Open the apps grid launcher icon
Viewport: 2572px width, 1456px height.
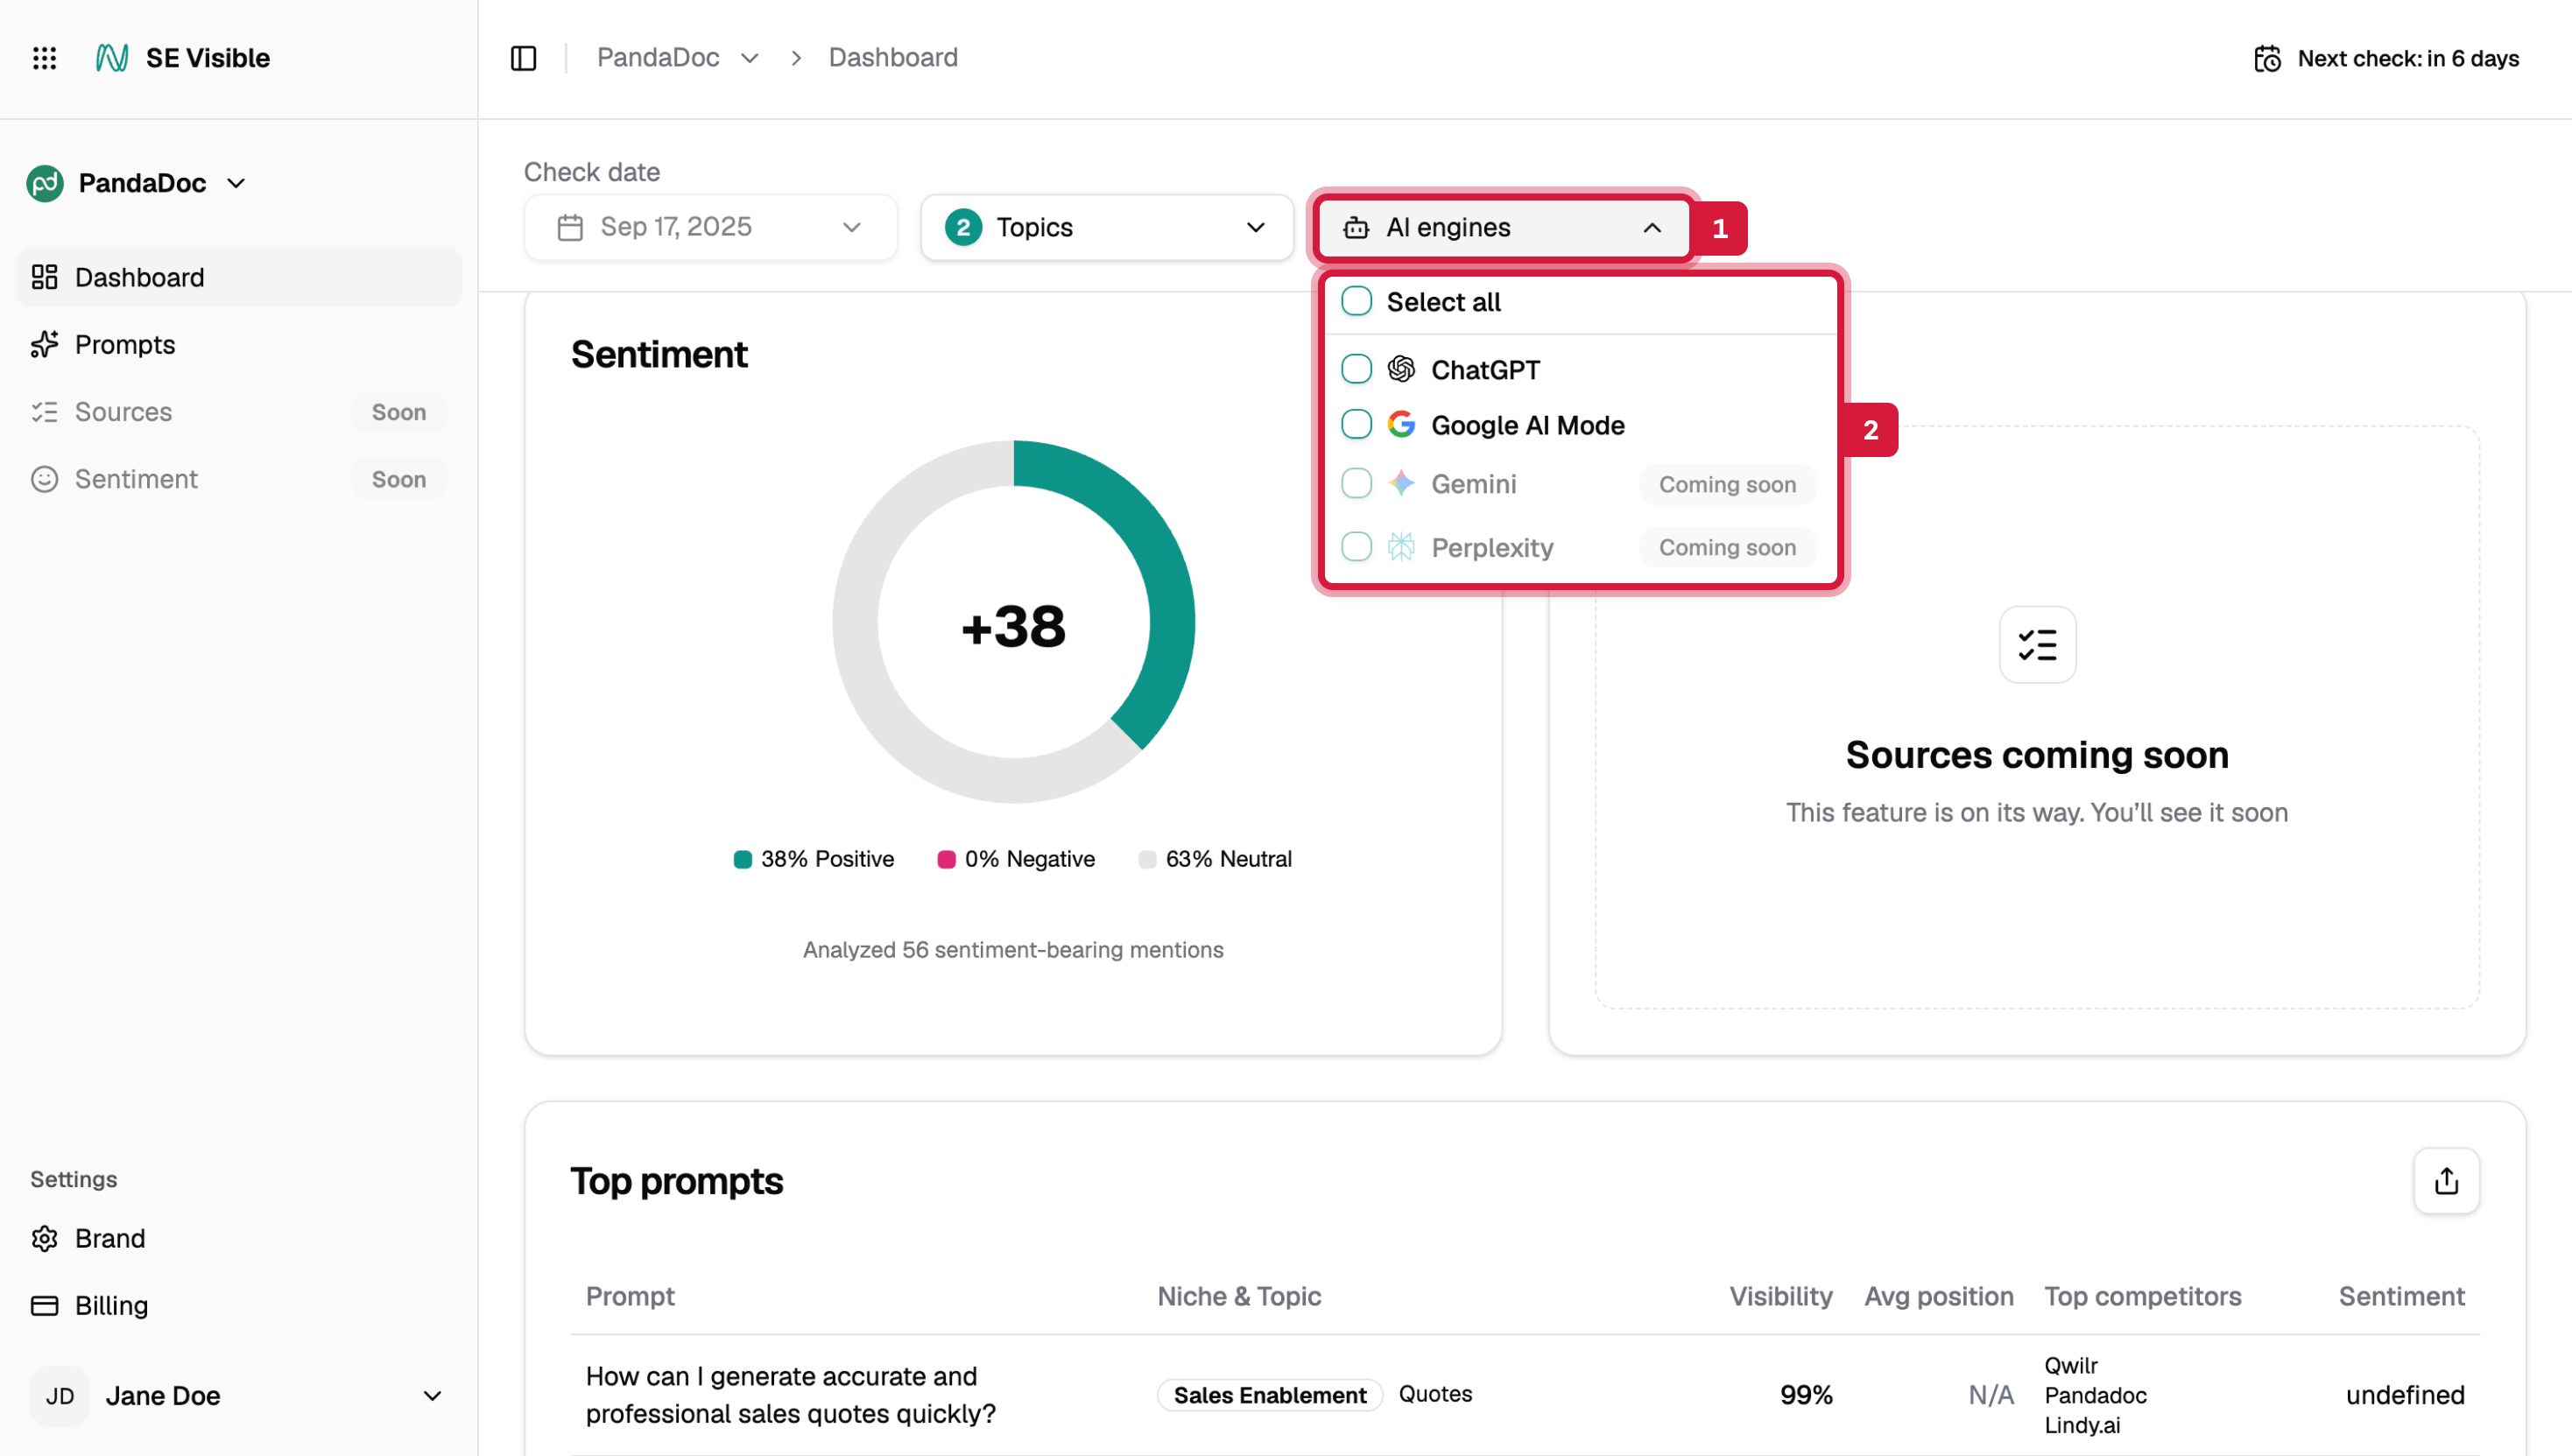pos(44,58)
